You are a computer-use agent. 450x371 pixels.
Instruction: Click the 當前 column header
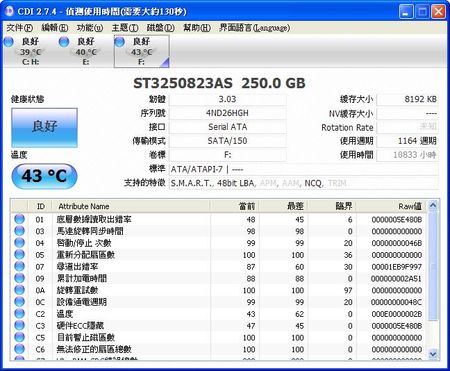click(235, 206)
